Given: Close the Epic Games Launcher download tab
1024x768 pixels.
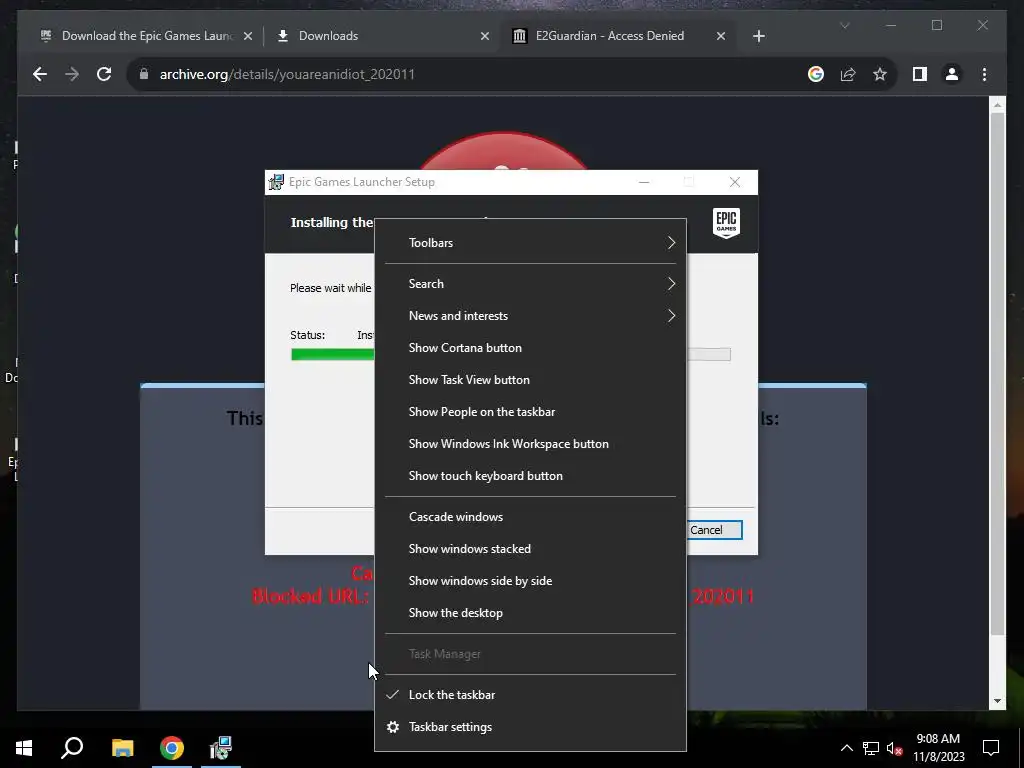Looking at the screenshot, I should (248, 36).
